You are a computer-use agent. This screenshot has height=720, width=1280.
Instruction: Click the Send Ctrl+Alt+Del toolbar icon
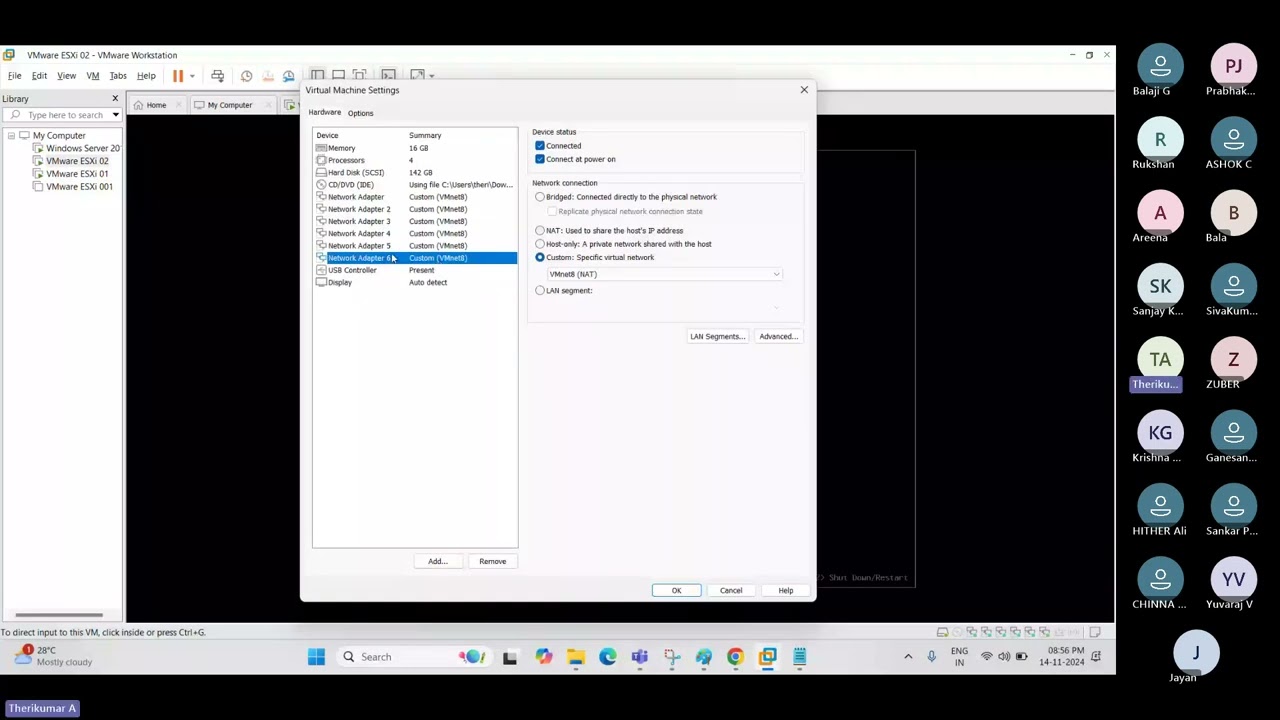217,76
